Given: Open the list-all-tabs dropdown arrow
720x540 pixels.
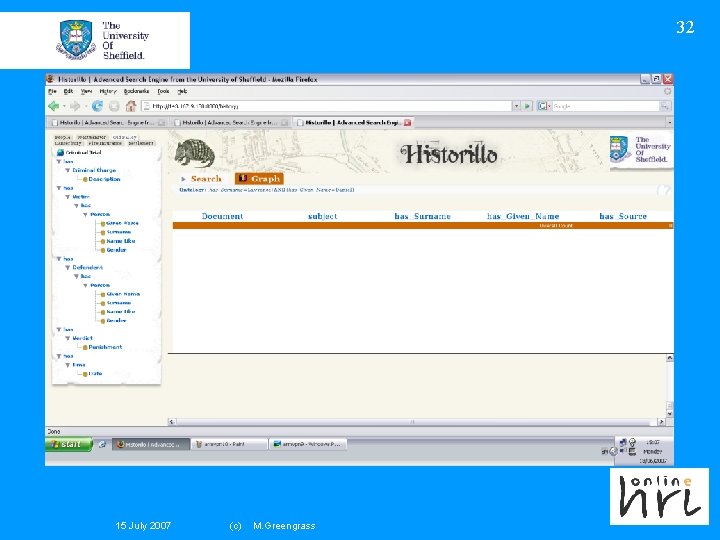Looking at the screenshot, I should click(x=669, y=123).
